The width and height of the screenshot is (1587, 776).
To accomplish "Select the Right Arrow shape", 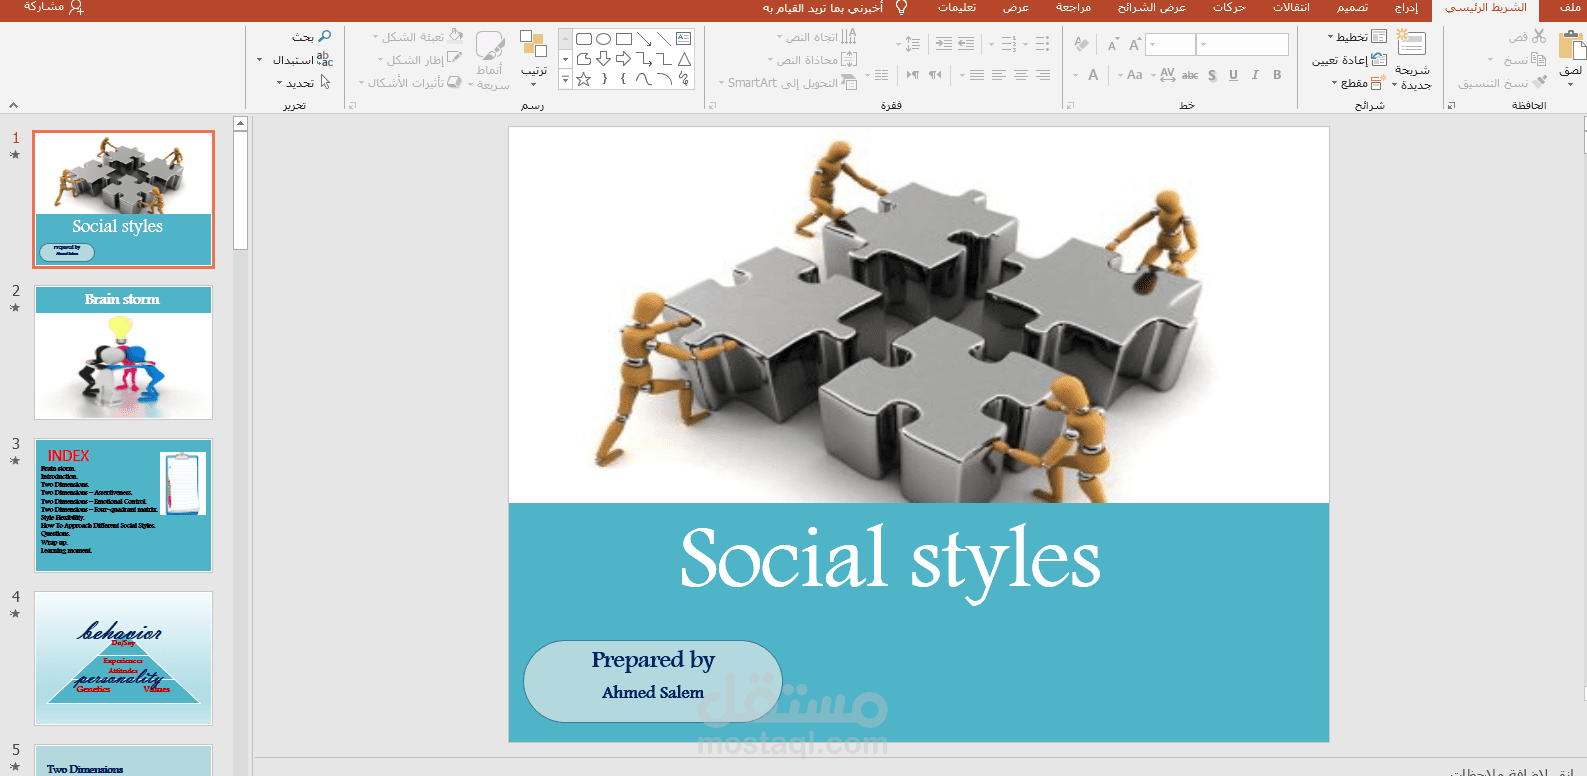I will (x=624, y=59).
